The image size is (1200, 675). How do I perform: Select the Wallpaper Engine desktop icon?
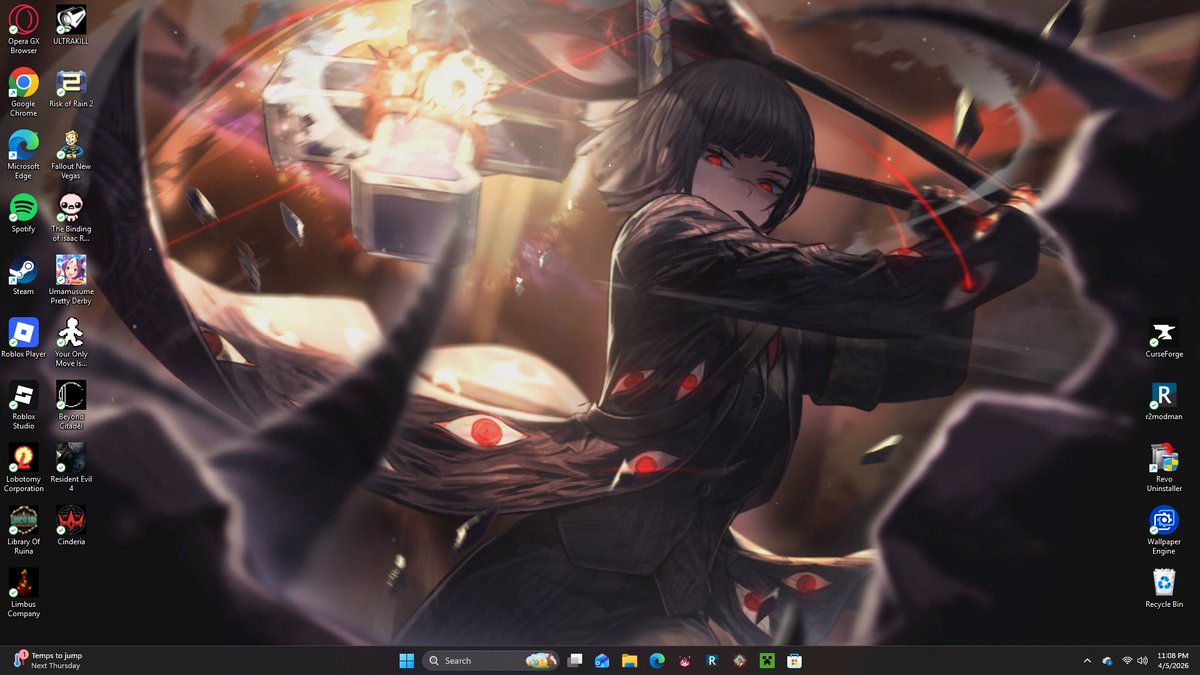click(x=1164, y=531)
